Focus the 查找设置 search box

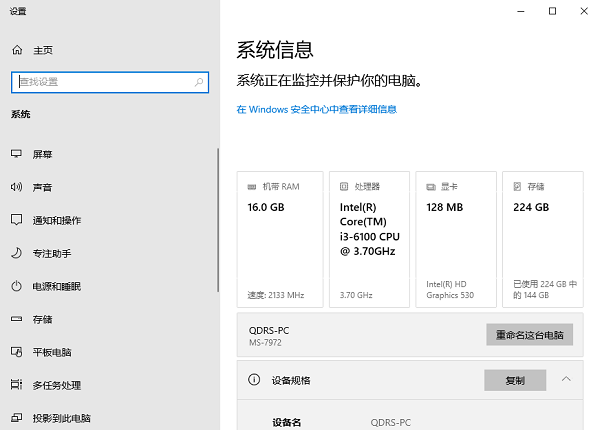click(x=110, y=82)
